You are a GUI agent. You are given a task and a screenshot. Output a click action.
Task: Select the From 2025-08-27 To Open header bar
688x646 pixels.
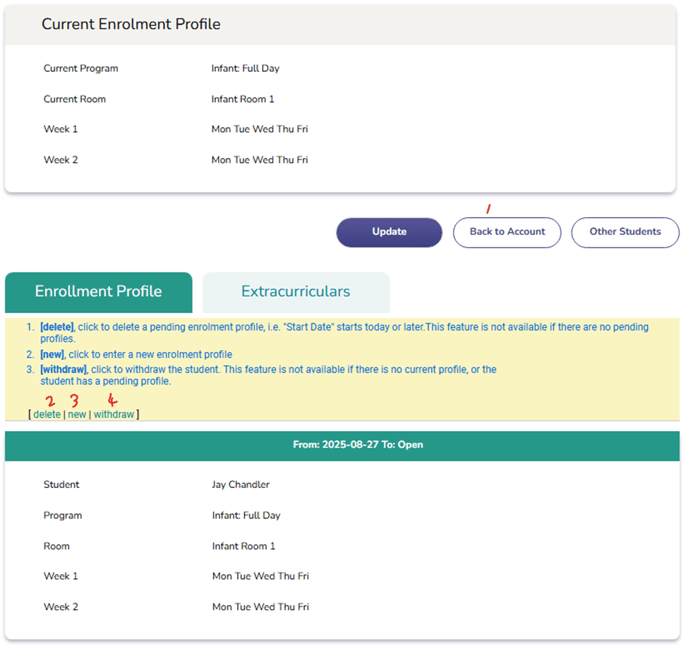click(342, 445)
